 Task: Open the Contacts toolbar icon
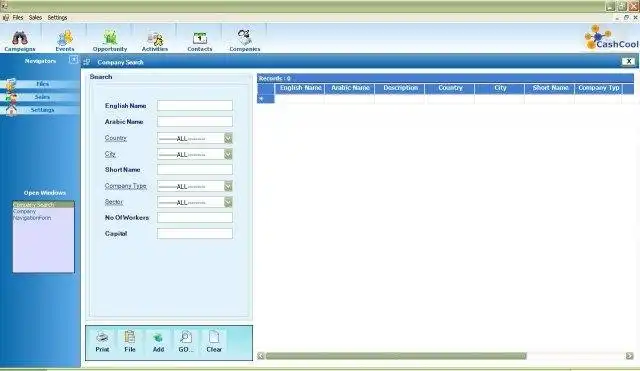click(200, 40)
